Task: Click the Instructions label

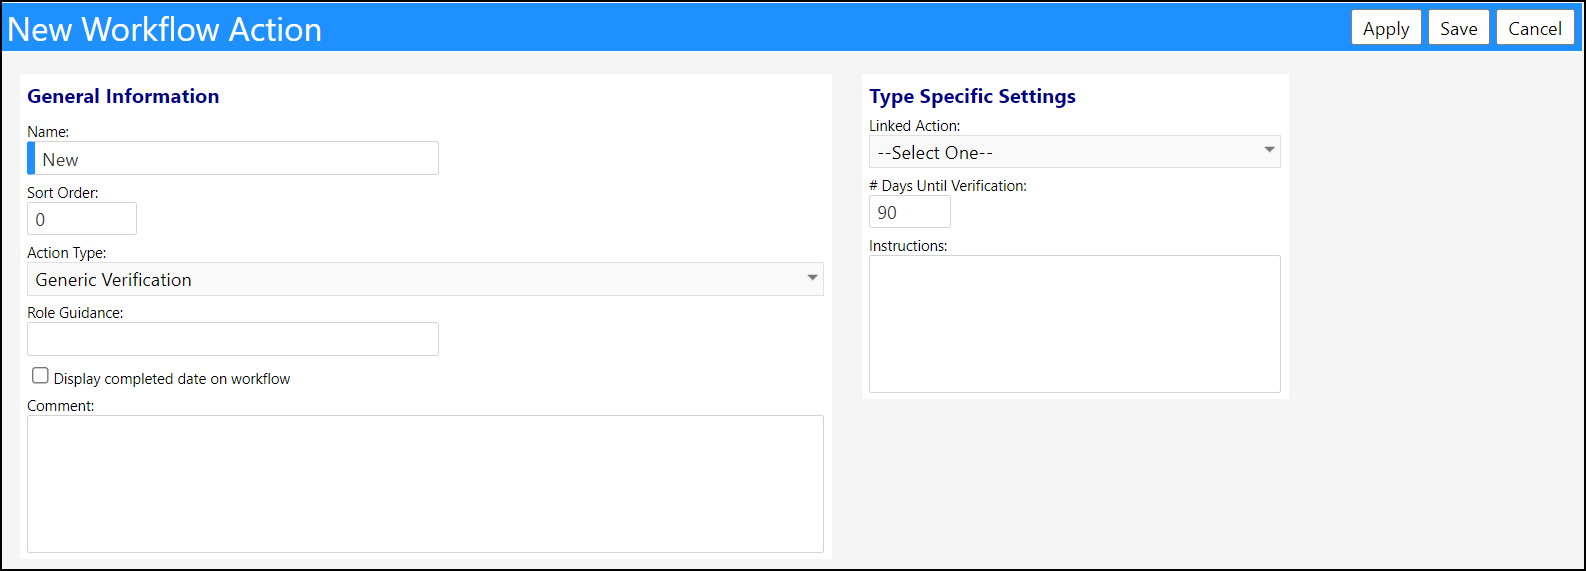Action: 908,246
